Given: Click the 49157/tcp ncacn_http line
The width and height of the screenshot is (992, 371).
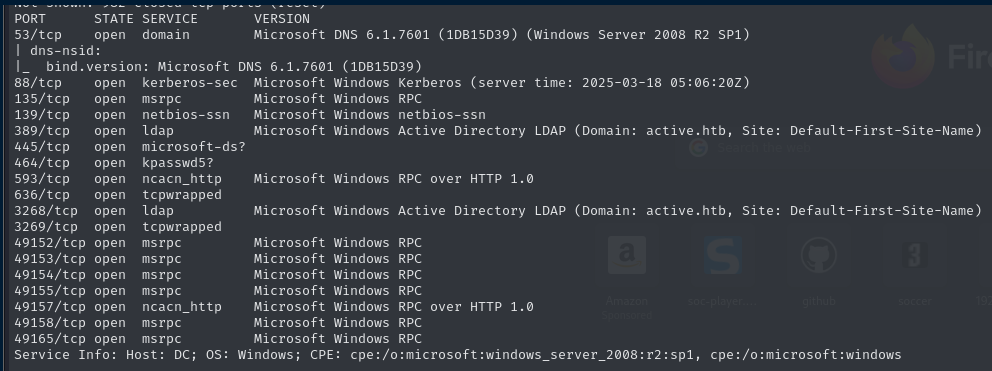Looking at the screenshot, I should [274, 307].
